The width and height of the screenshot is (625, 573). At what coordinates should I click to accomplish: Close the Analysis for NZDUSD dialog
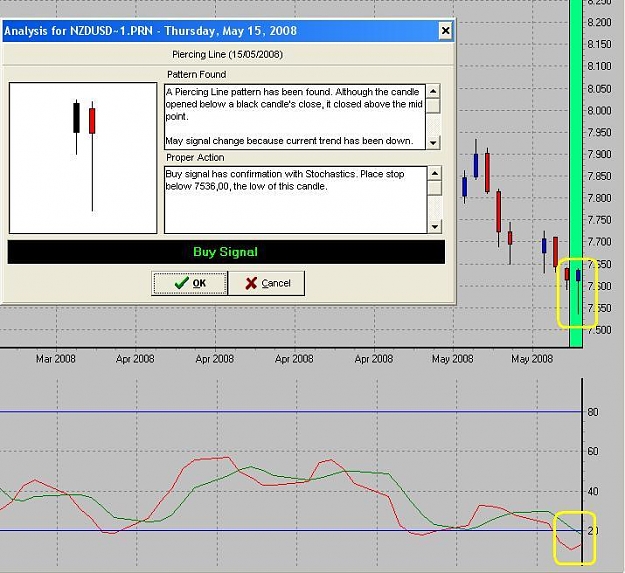pyautogui.click(x=445, y=31)
